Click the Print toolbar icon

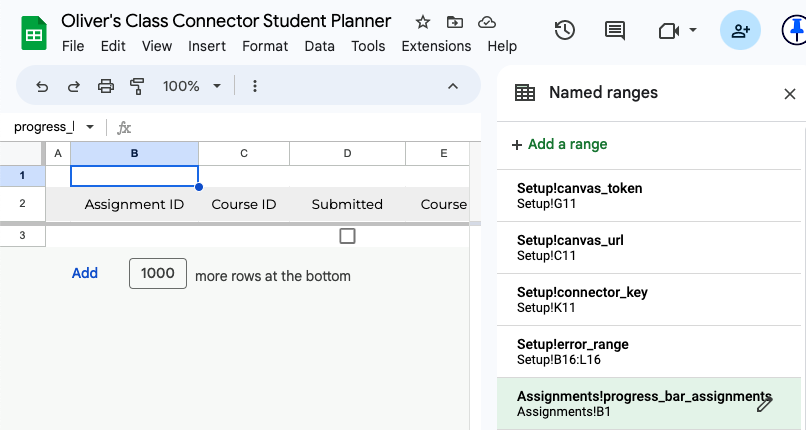[x=106, y=86]
